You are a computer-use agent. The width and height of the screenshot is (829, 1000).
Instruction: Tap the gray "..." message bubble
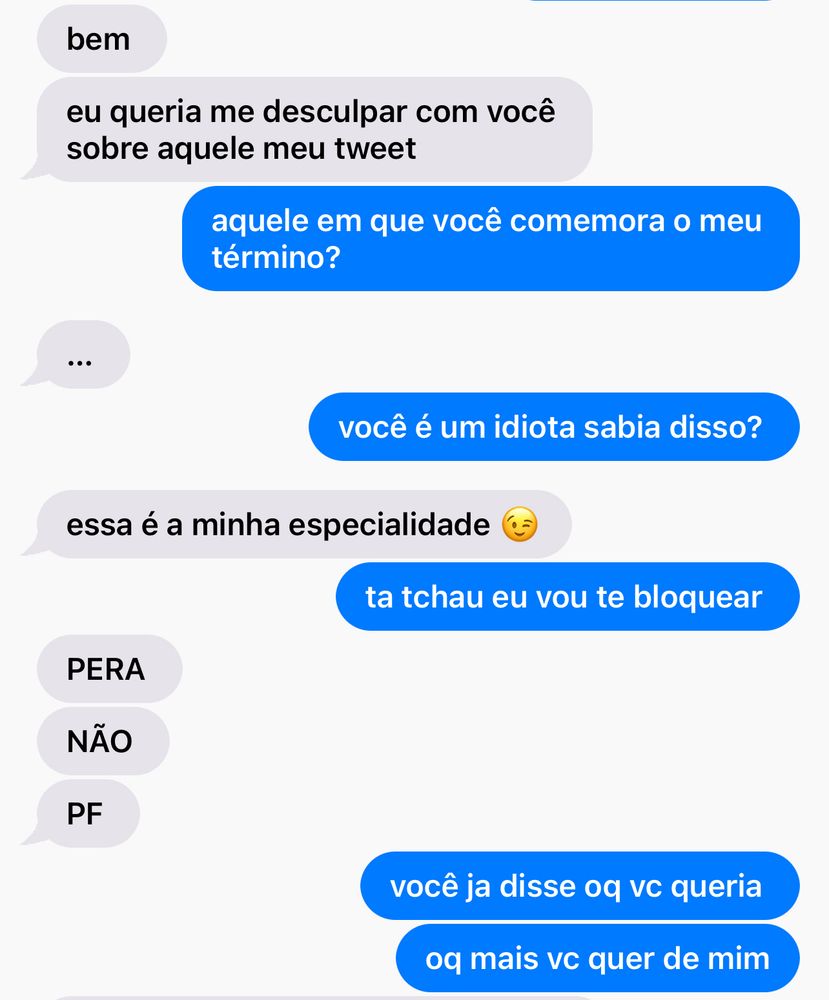pyautogui.click(x=77, y=355)
